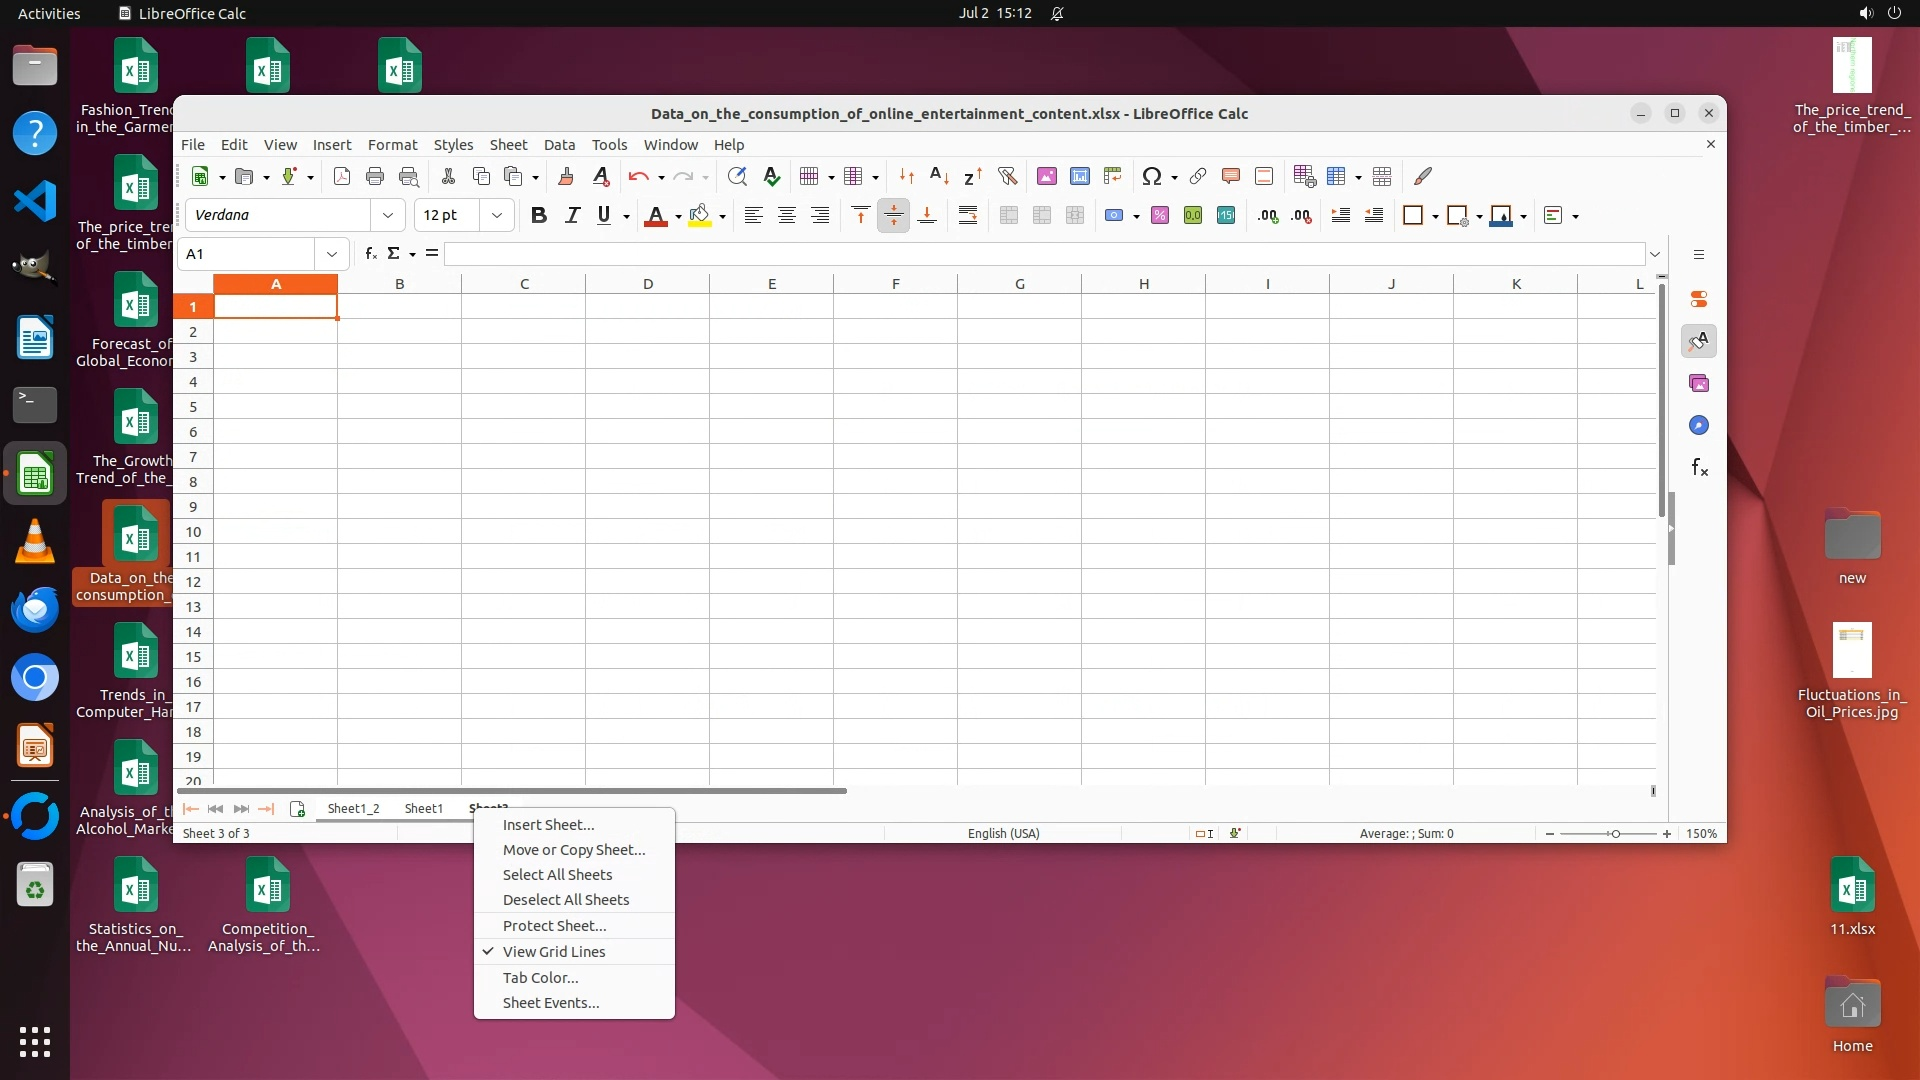Click the highlighting background color swatch

click(x=700, y=216)
